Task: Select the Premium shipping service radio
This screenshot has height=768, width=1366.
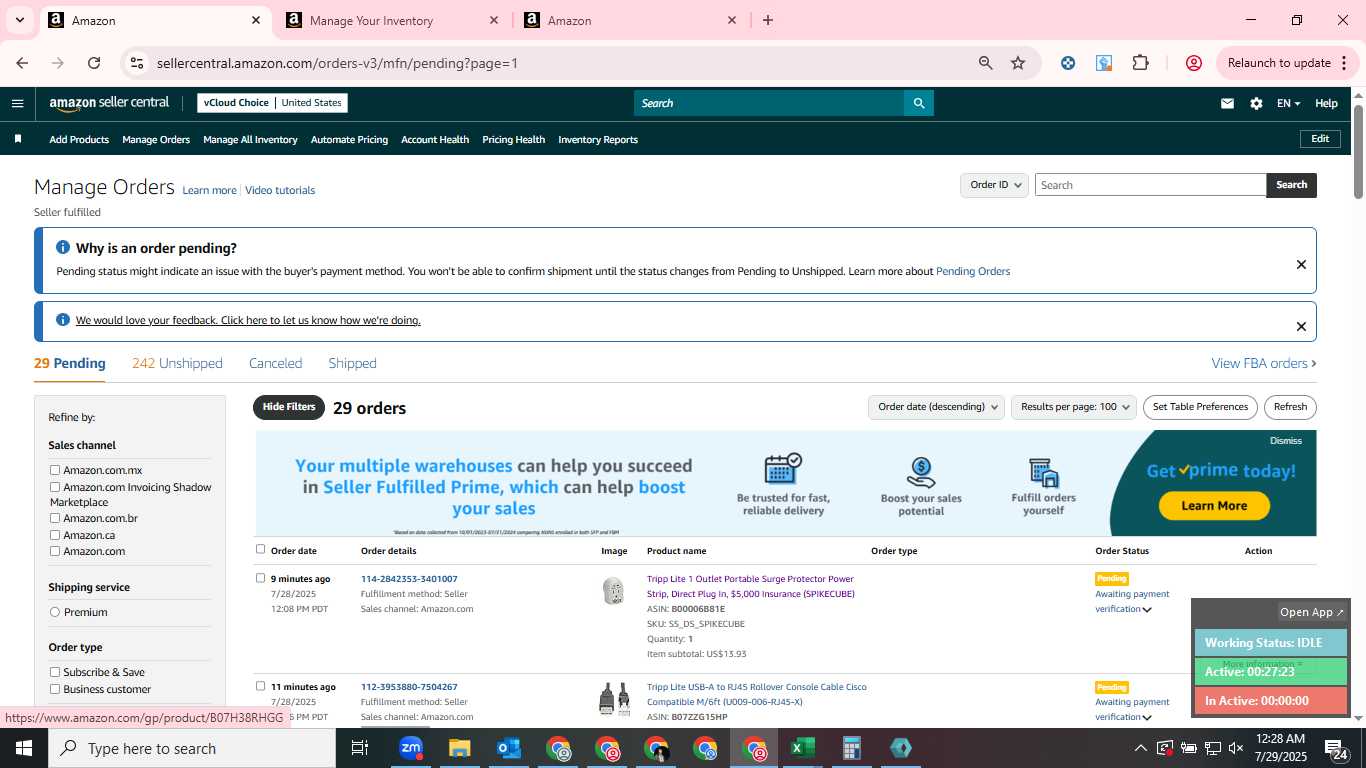Action: (55, 612)
